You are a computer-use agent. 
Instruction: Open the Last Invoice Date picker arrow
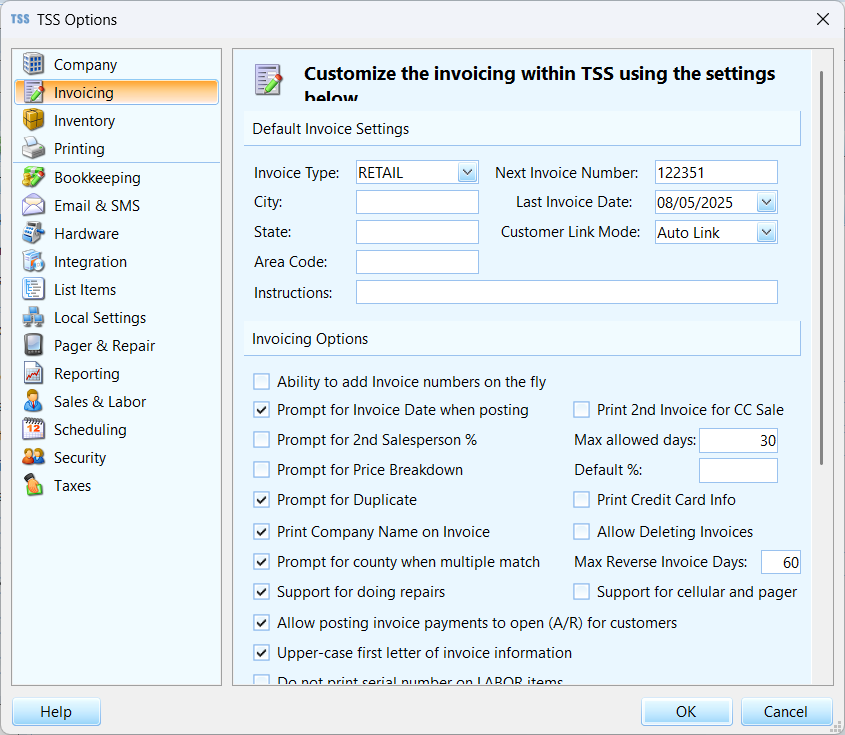[x=766, y=202]
